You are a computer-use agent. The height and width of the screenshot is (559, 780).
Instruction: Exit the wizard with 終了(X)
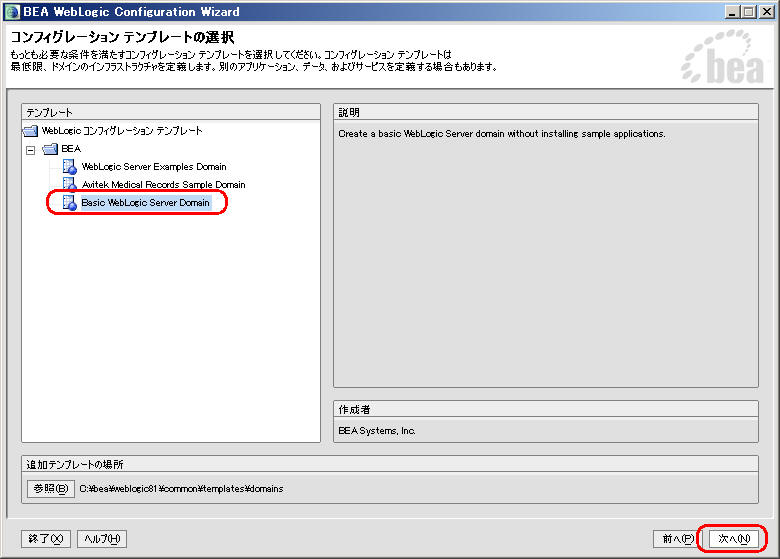coord(46,539)
